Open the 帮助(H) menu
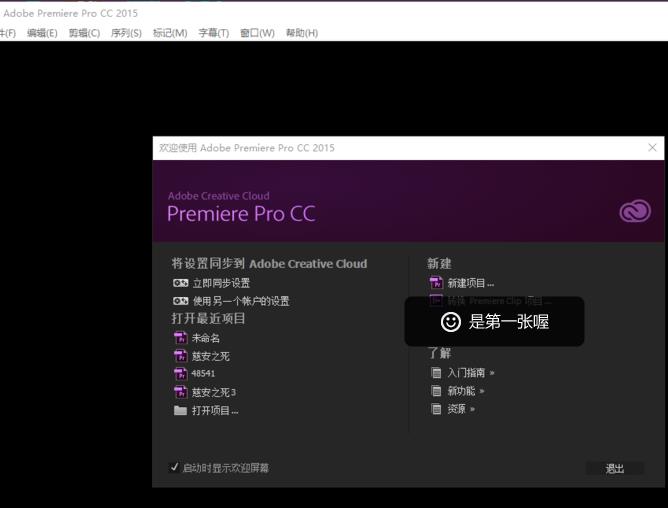This screenshot has width=668, height=508. [x=302, y=33]
